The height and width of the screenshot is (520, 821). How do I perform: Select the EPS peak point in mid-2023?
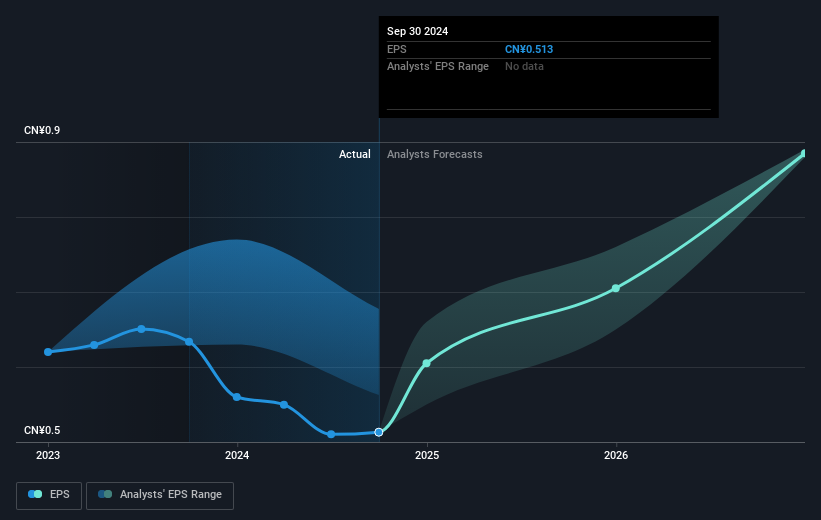(141, 329)
